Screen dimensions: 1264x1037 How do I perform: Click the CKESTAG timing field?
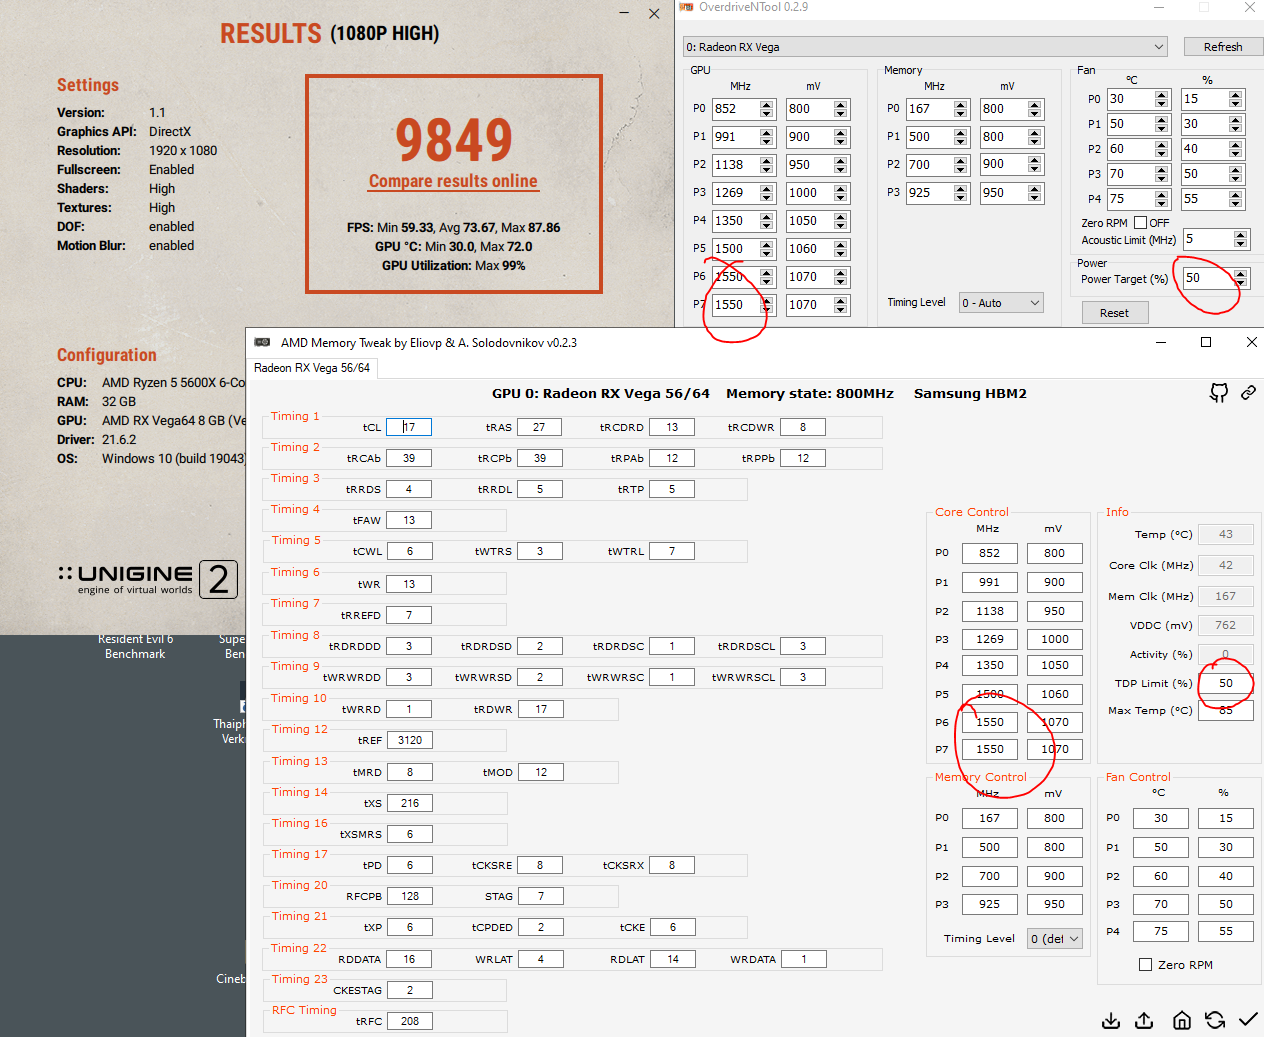(x=410, y=990)
